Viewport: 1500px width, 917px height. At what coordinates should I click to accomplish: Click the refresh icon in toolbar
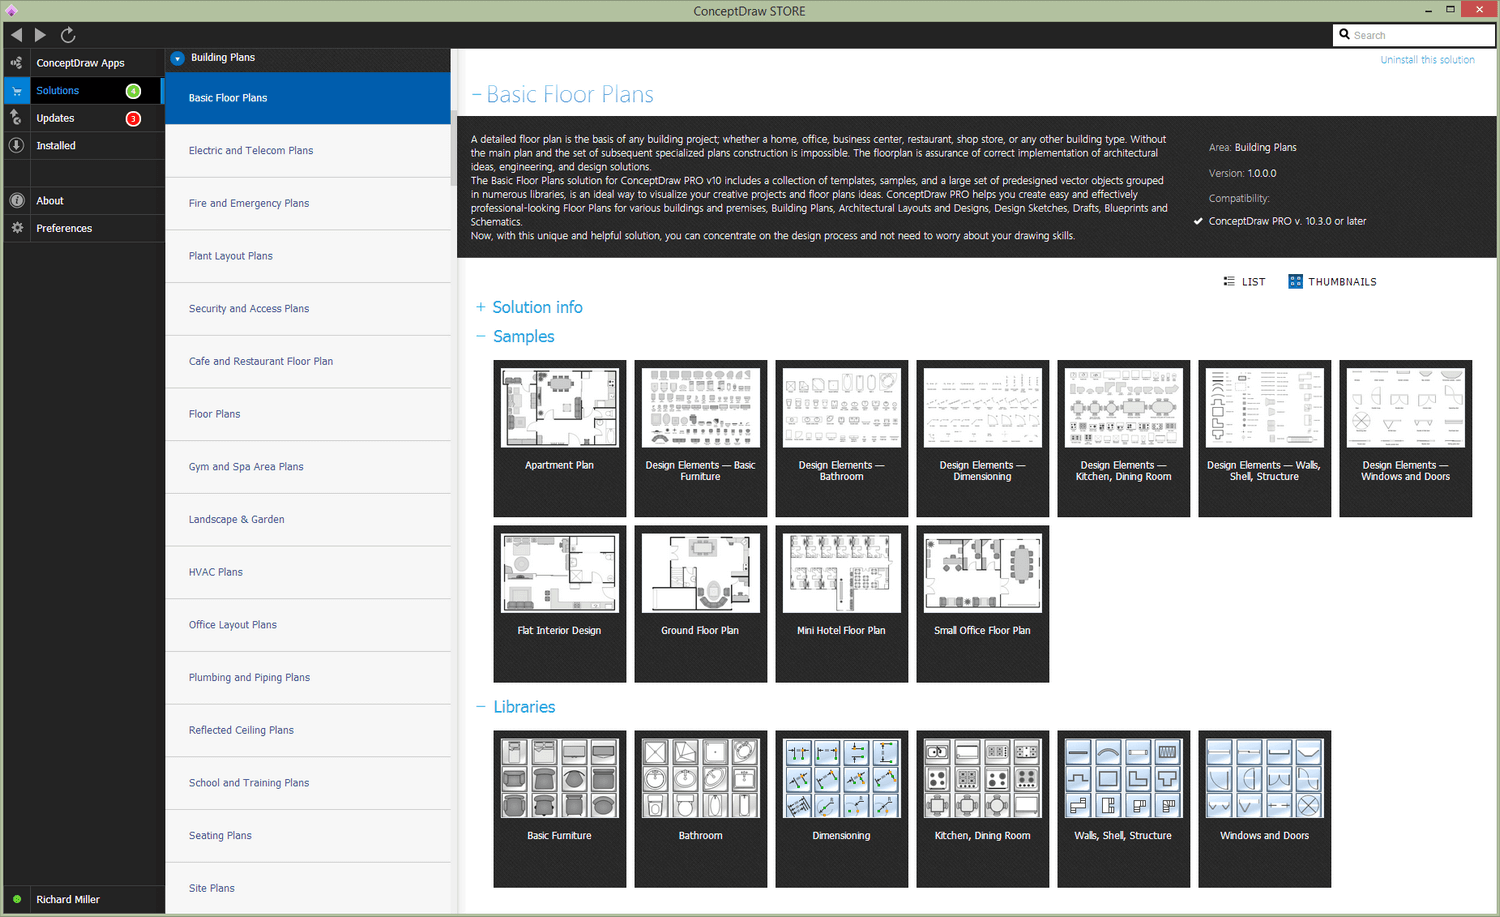68,35
